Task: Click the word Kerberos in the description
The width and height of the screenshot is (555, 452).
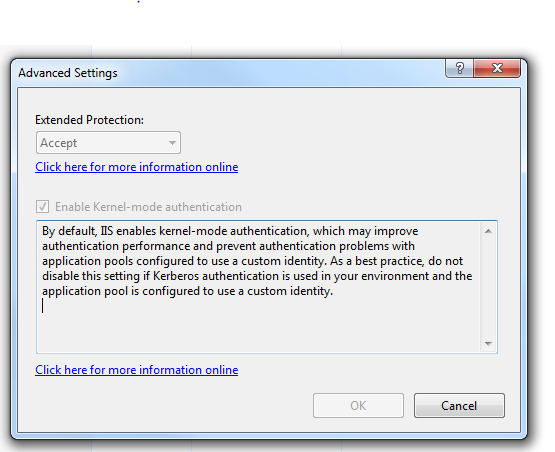Action: click(176, 276)
